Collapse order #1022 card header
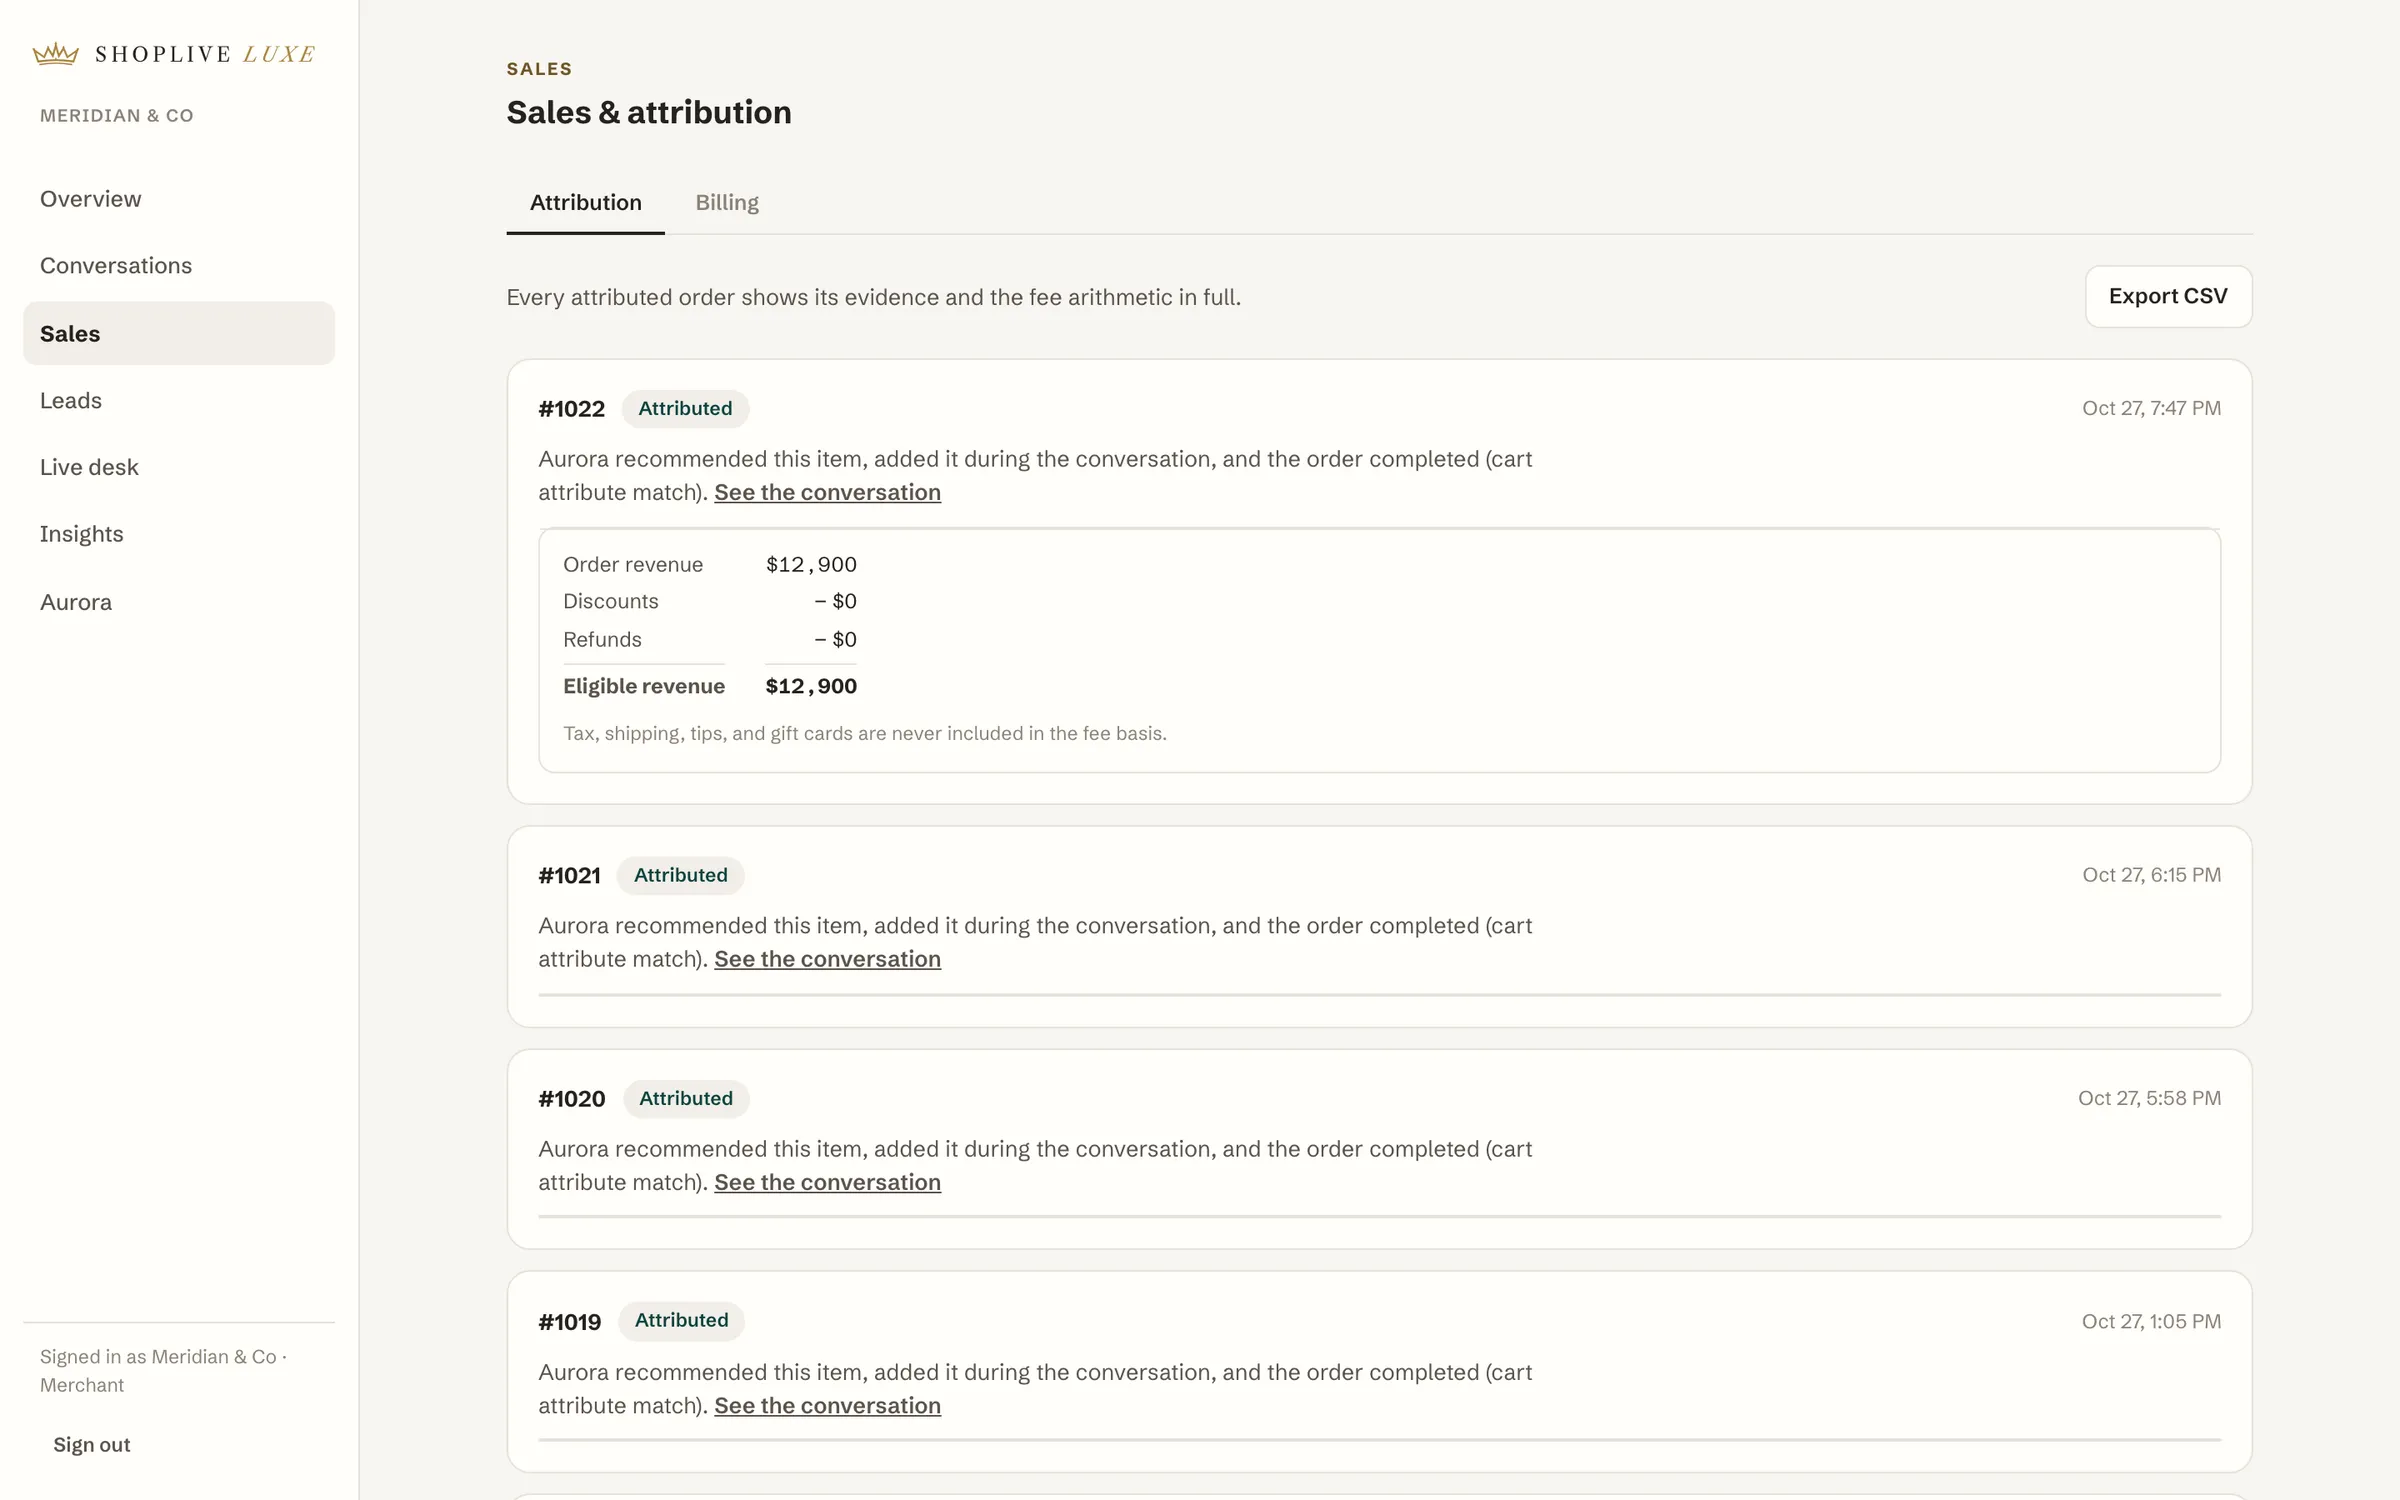The height and width of the screenshot is (1500, 2400). click(1379, 408)
